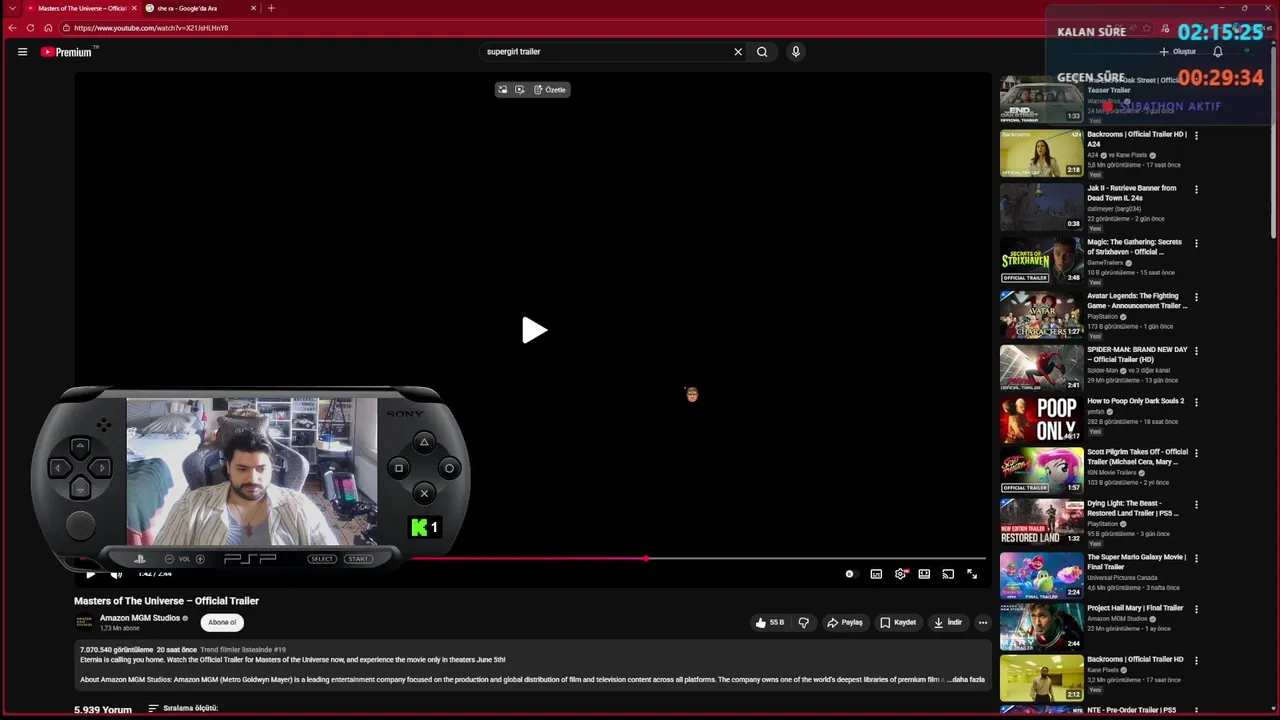Open the player settings gear
The height and width of the screenshot is (720, 1280).
pos(900,574)
